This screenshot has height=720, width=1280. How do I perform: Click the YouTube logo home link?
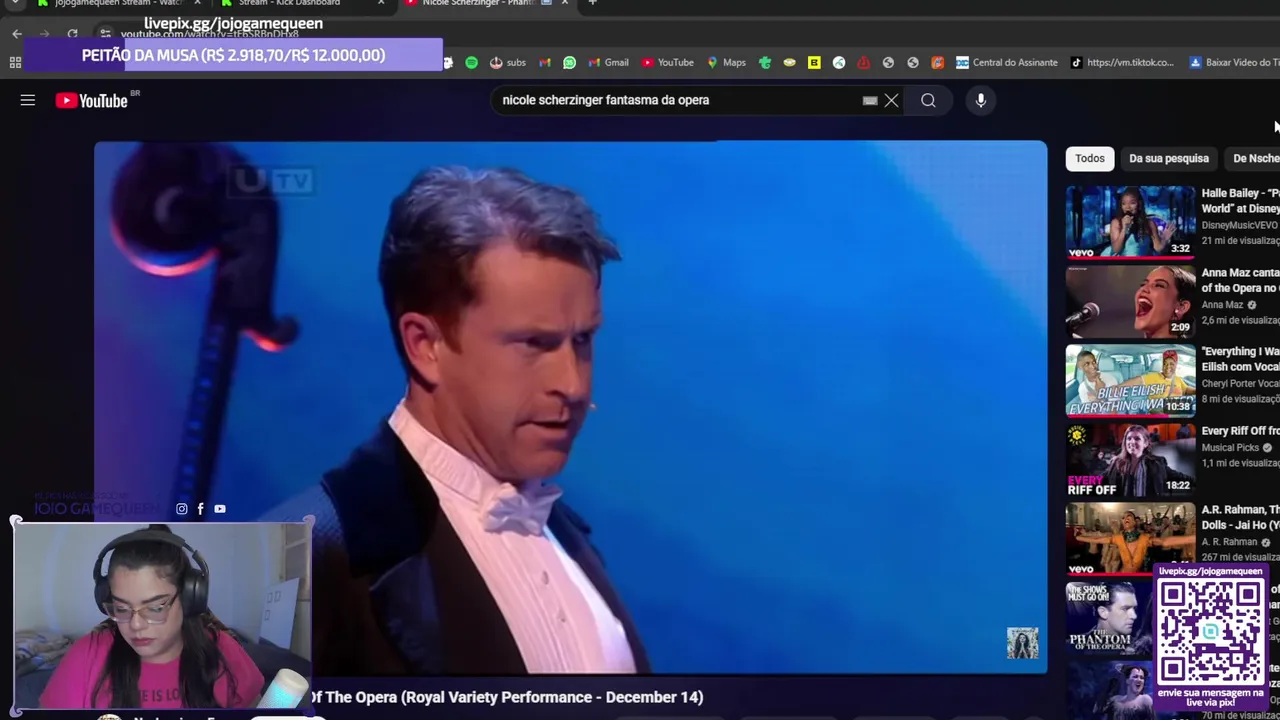point(92,100)
